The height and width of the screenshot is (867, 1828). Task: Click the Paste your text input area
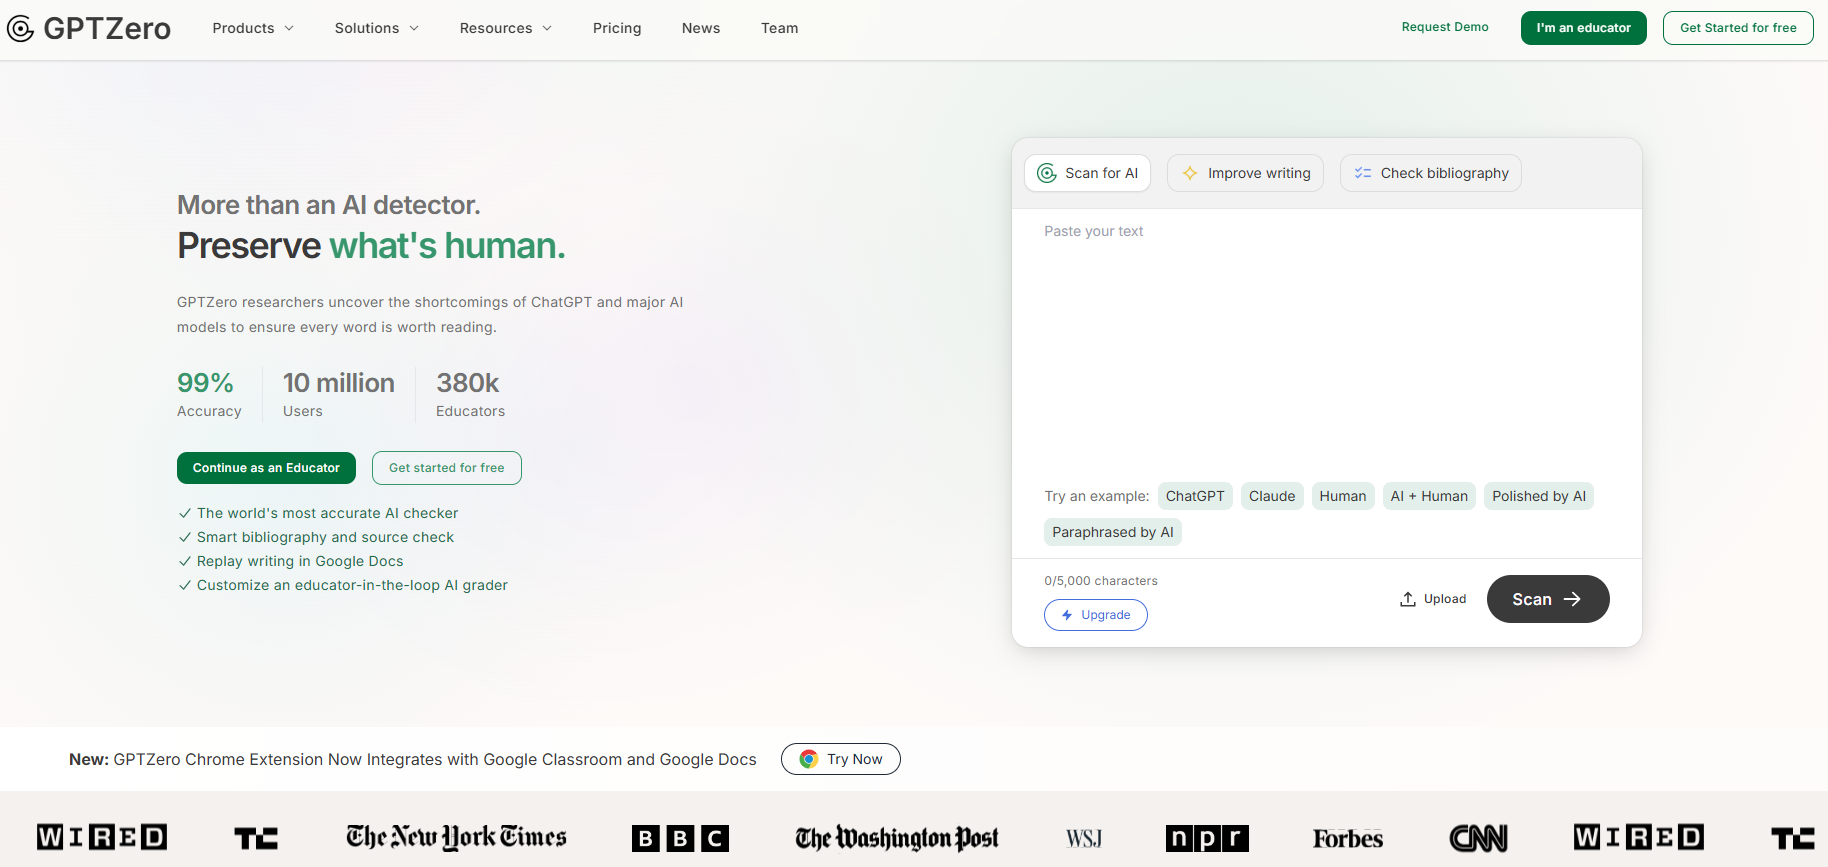pyautogui.click(x=1327, y=340)
